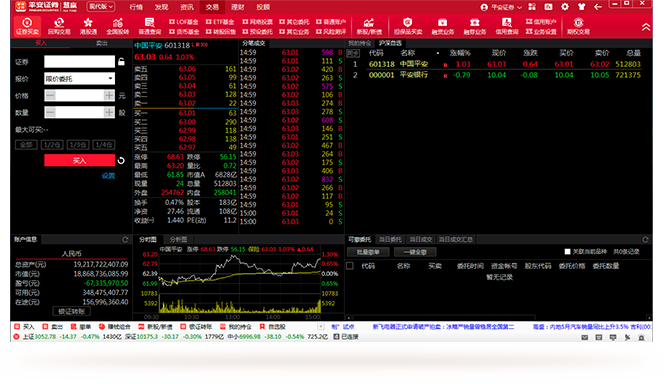
Task: Click the securities code input field
Action: 79,62
